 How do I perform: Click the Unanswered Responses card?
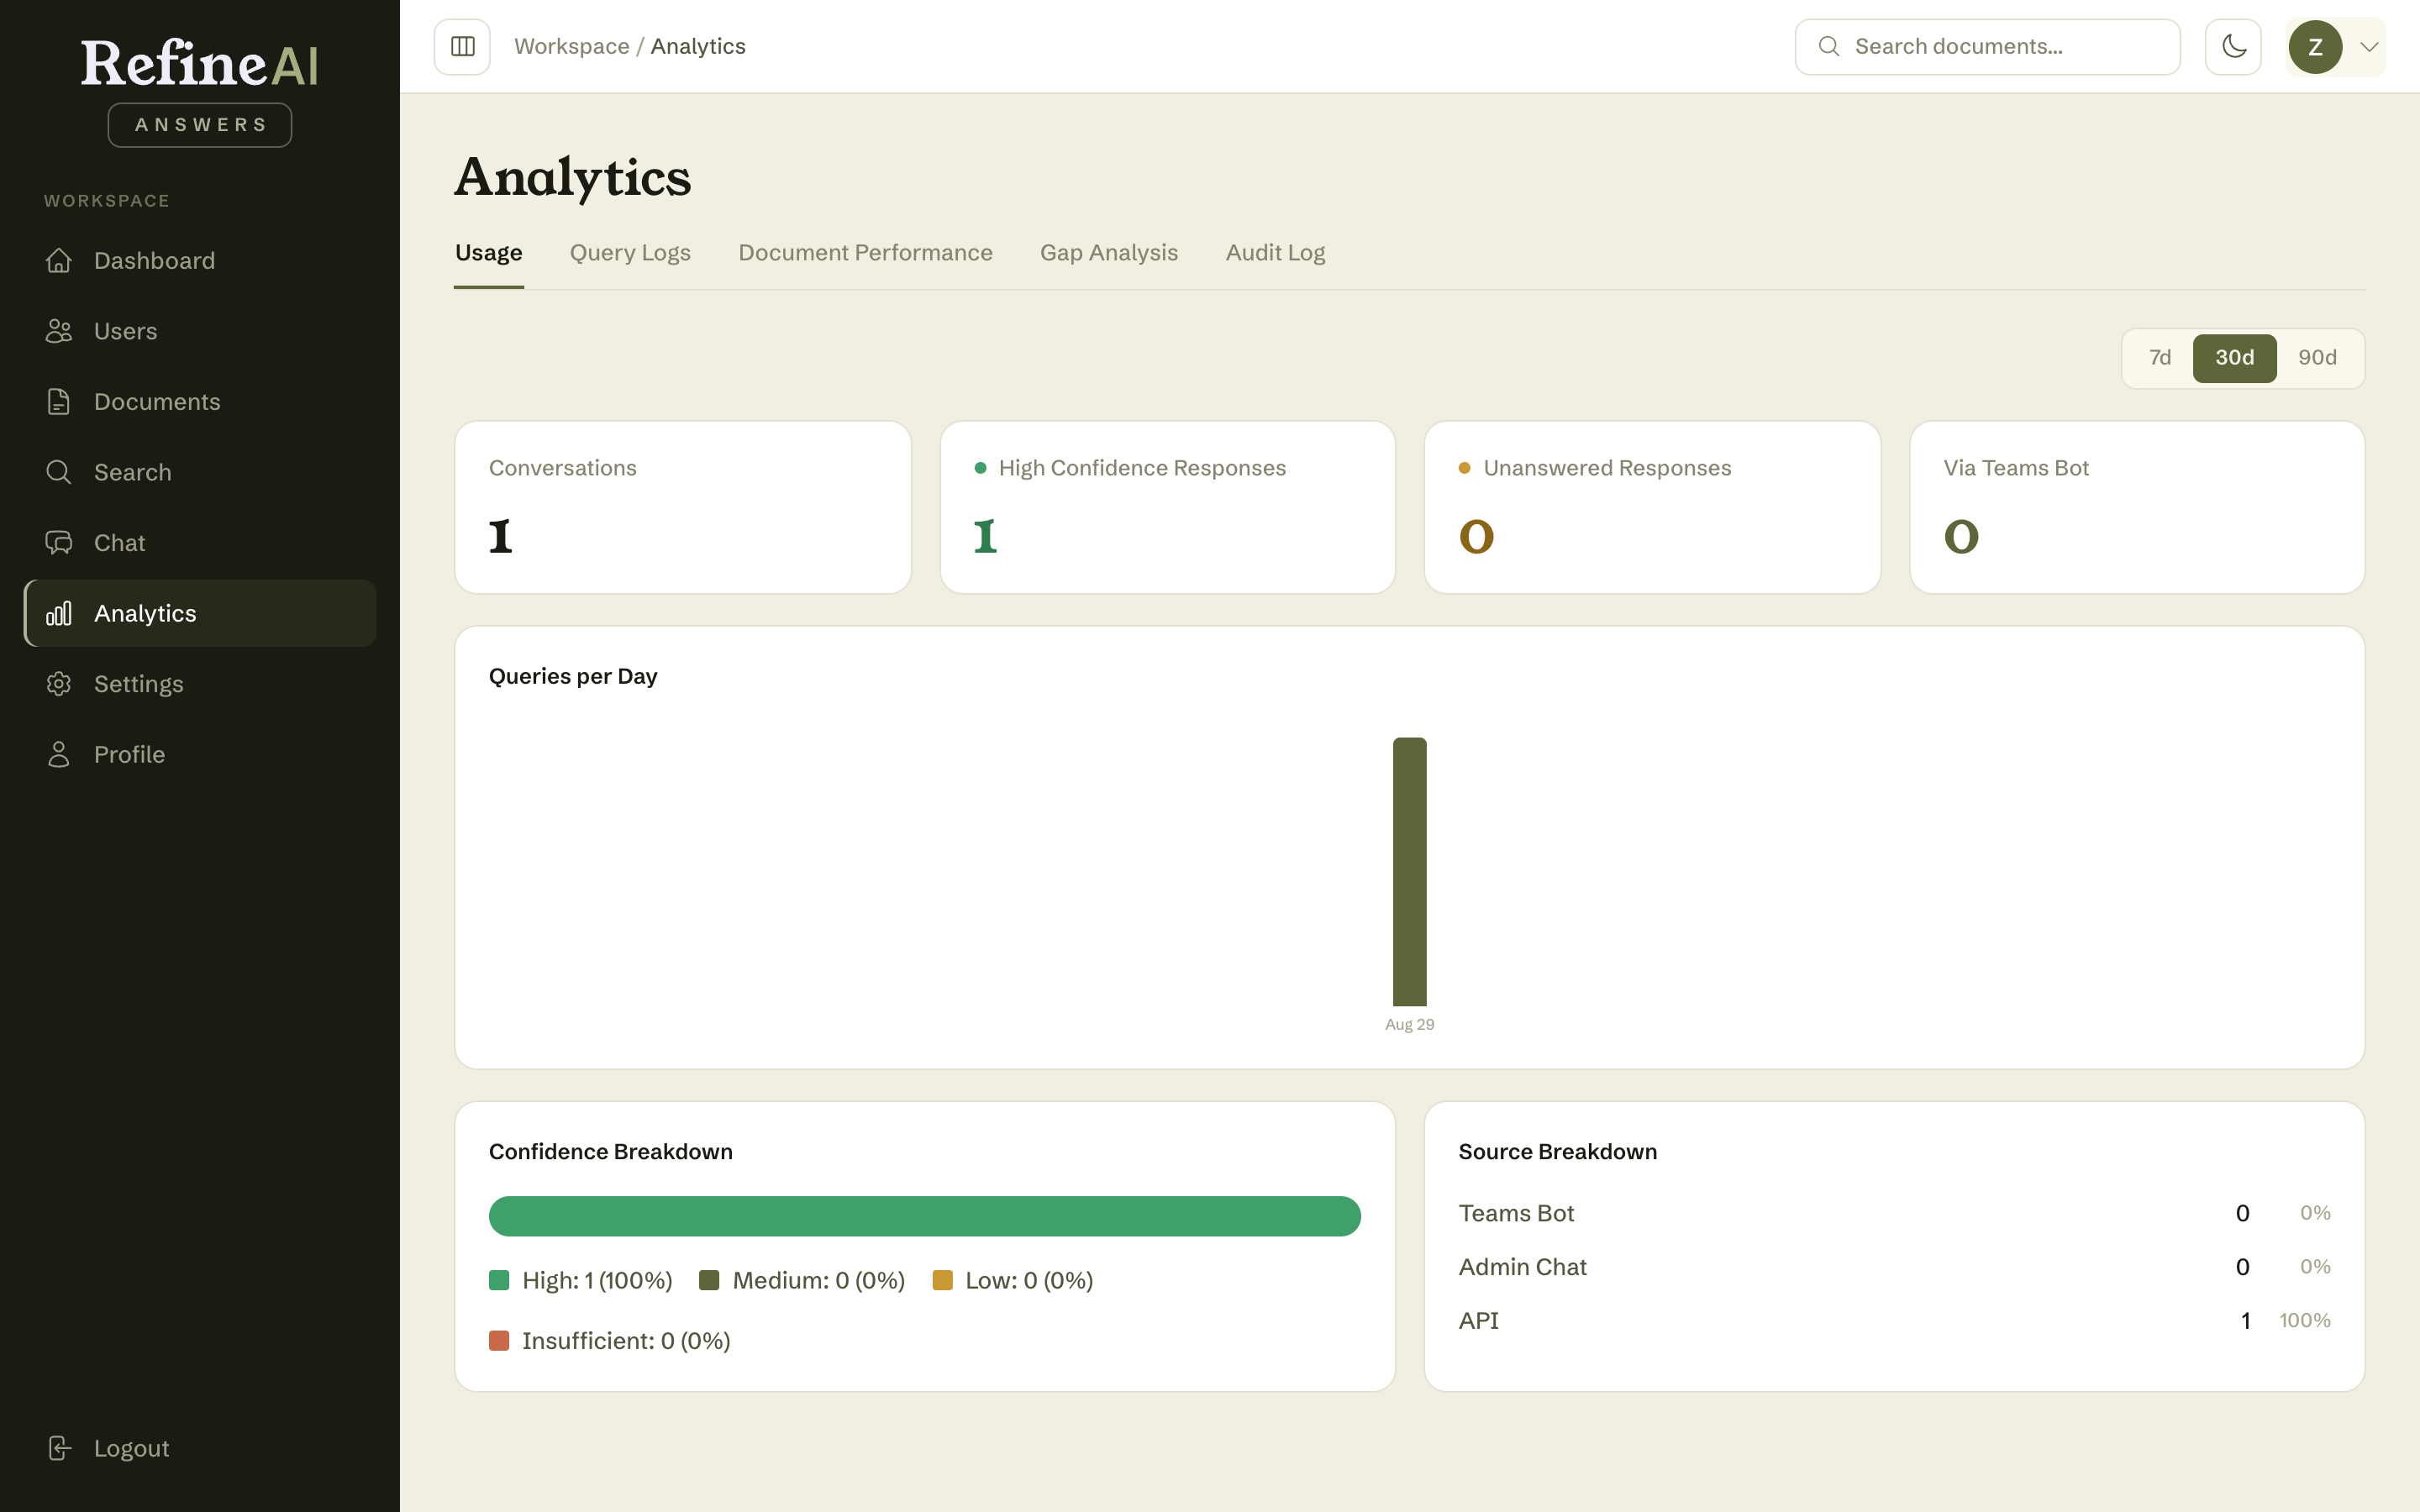[1652, 508]
